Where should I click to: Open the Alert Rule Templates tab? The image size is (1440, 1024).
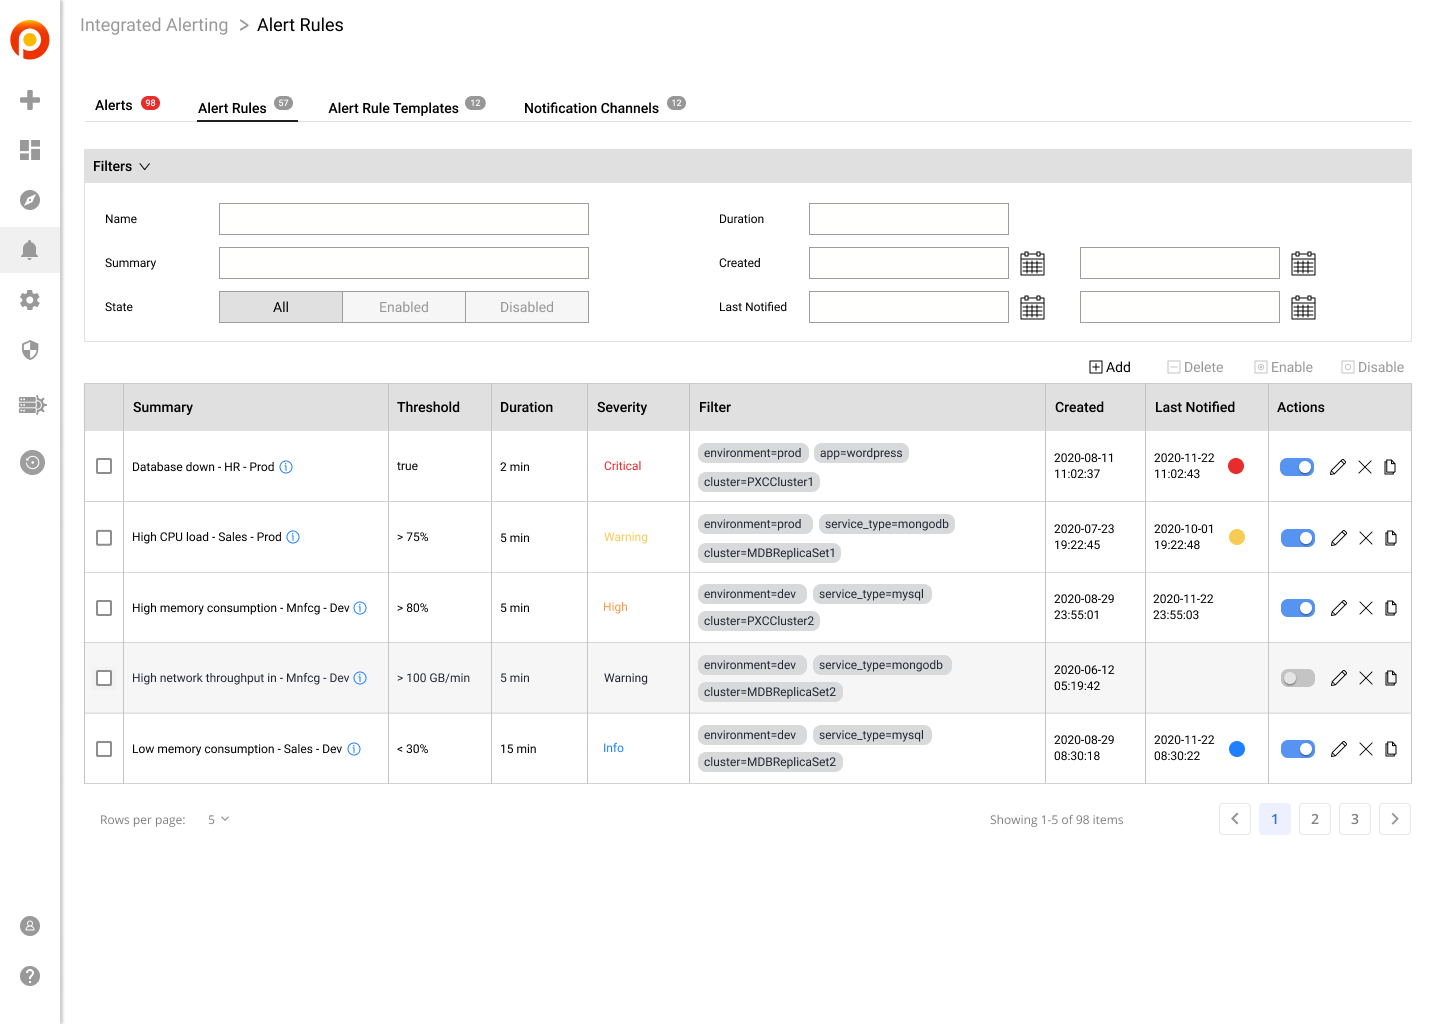pyautogui.click(x=394, y=107)
